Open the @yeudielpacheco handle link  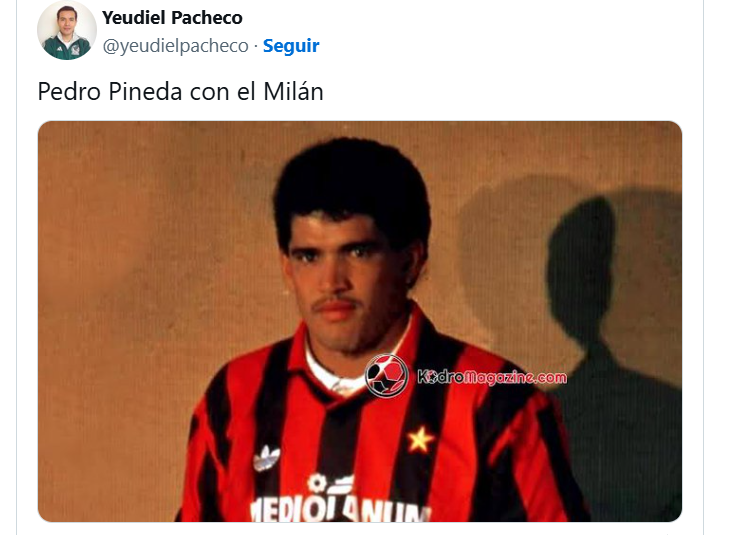(176, 46)
